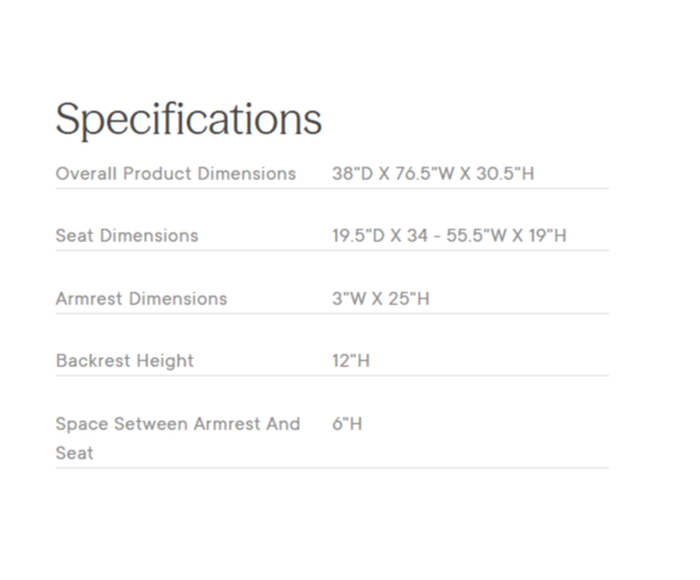
Task: Select the Backrest Height label
Action: [125, 361]
